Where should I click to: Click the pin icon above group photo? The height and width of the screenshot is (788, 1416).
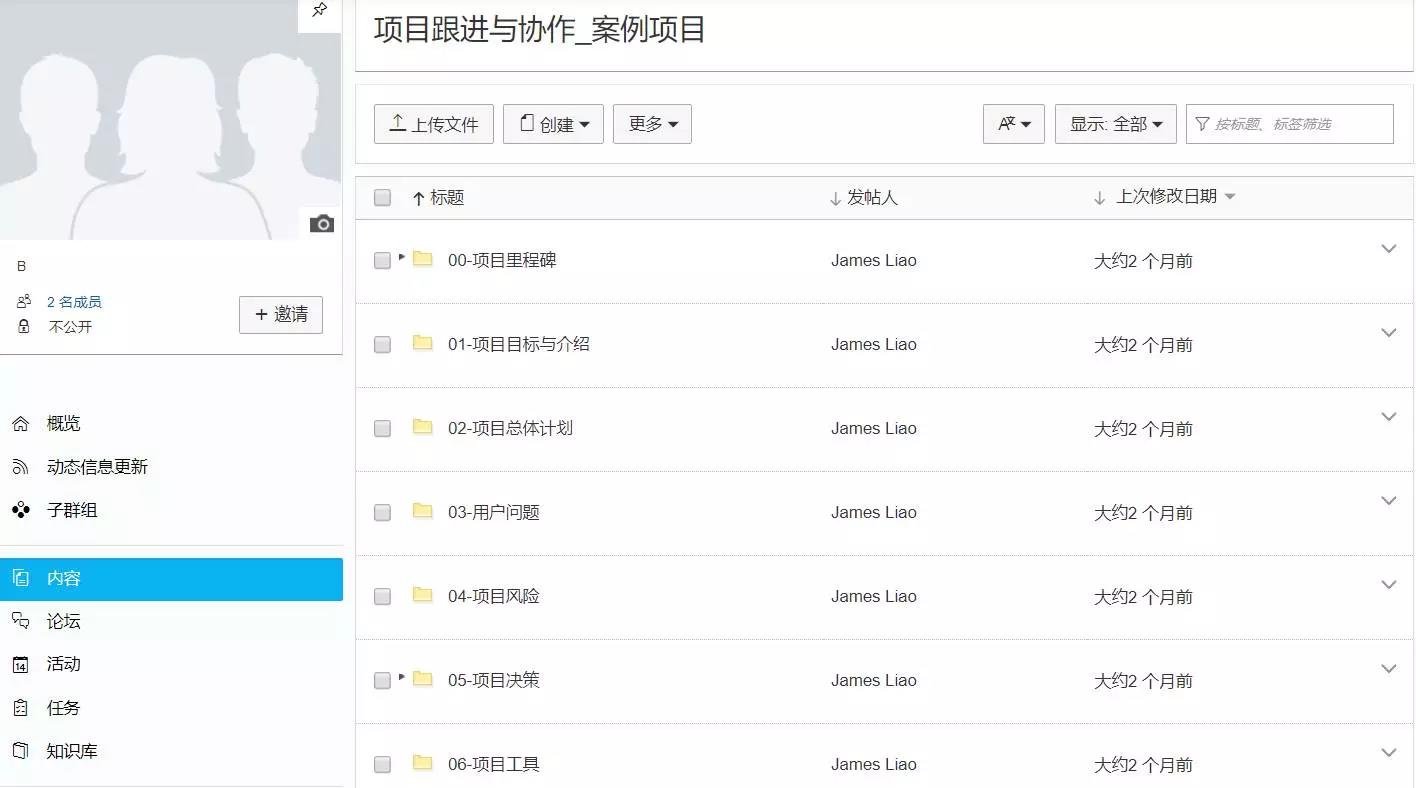coord(320,10)
